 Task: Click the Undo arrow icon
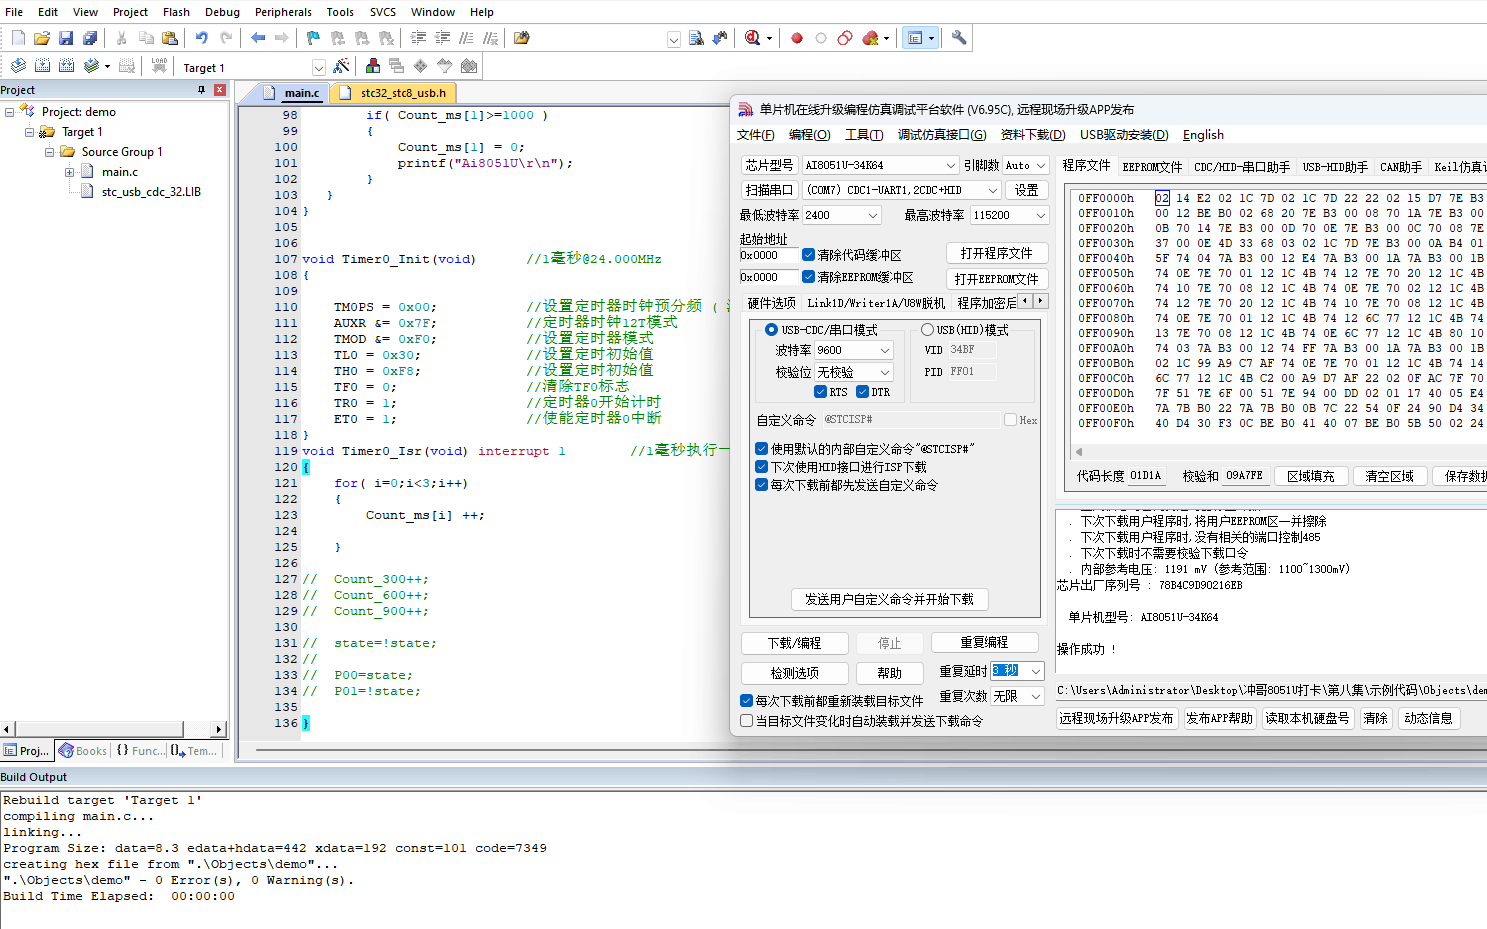click(x=201, y=38)
